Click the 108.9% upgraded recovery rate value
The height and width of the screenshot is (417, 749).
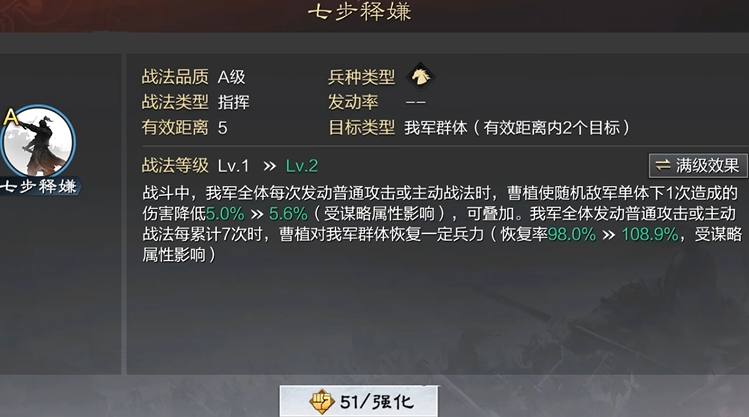[x=650, y=234]
